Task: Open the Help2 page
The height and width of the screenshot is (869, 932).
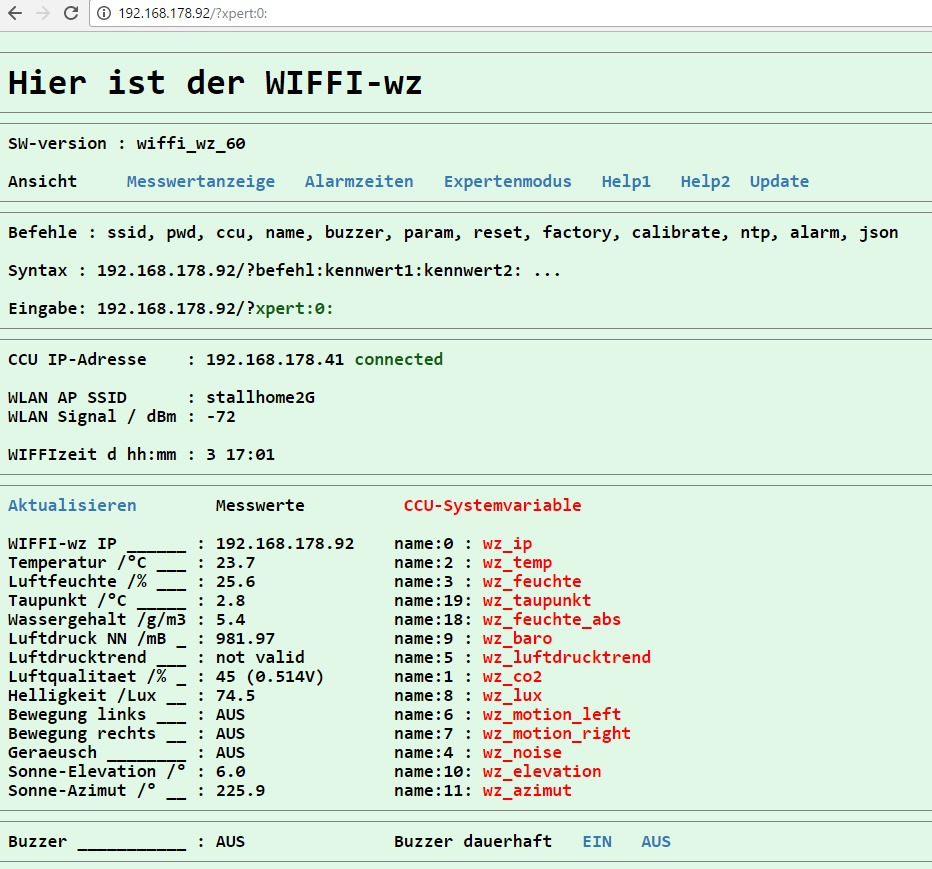Action: click(705, 181)
